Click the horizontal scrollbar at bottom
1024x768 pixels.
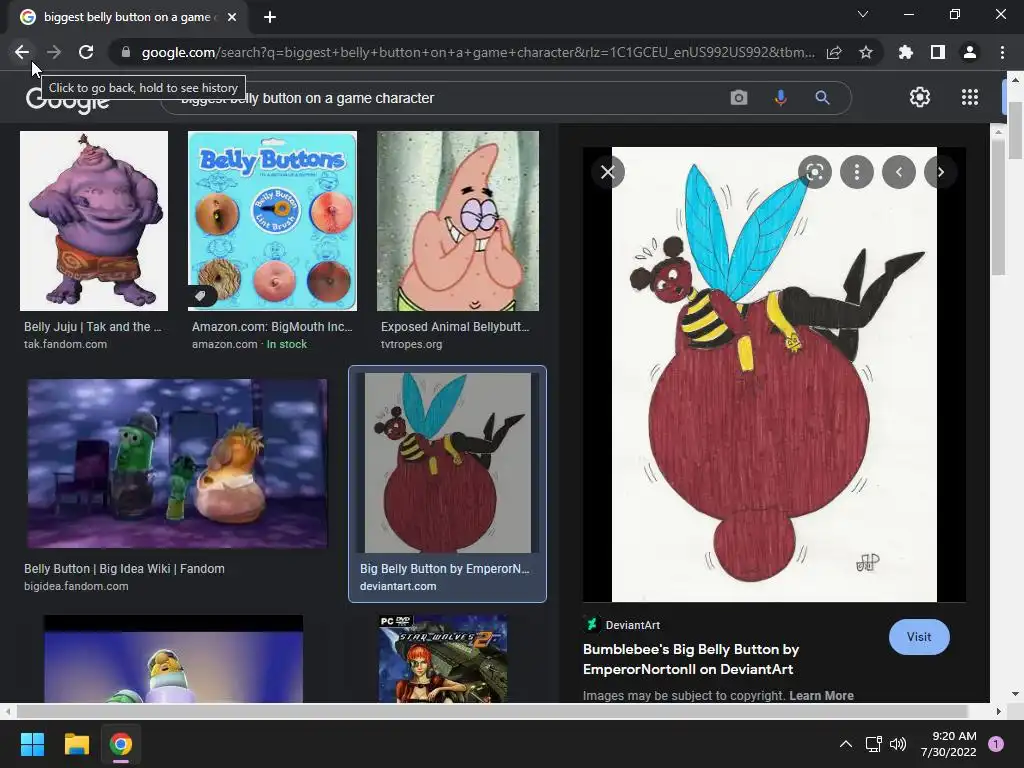(491, 711)
